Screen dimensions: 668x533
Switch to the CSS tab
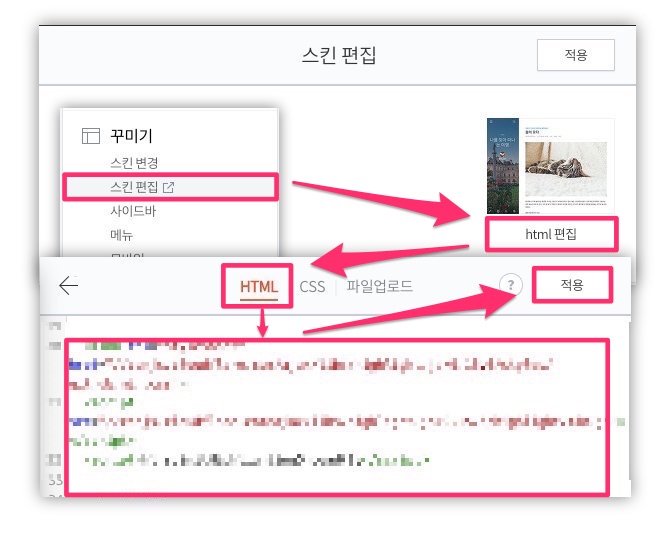(312, 287)
